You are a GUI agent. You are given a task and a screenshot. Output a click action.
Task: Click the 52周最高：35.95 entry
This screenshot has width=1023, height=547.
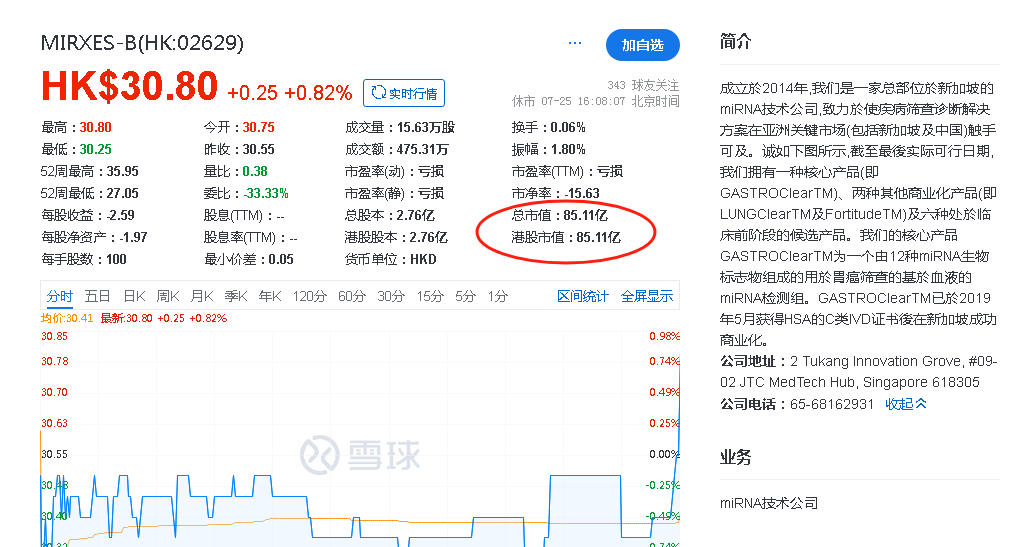pos(89,172)
